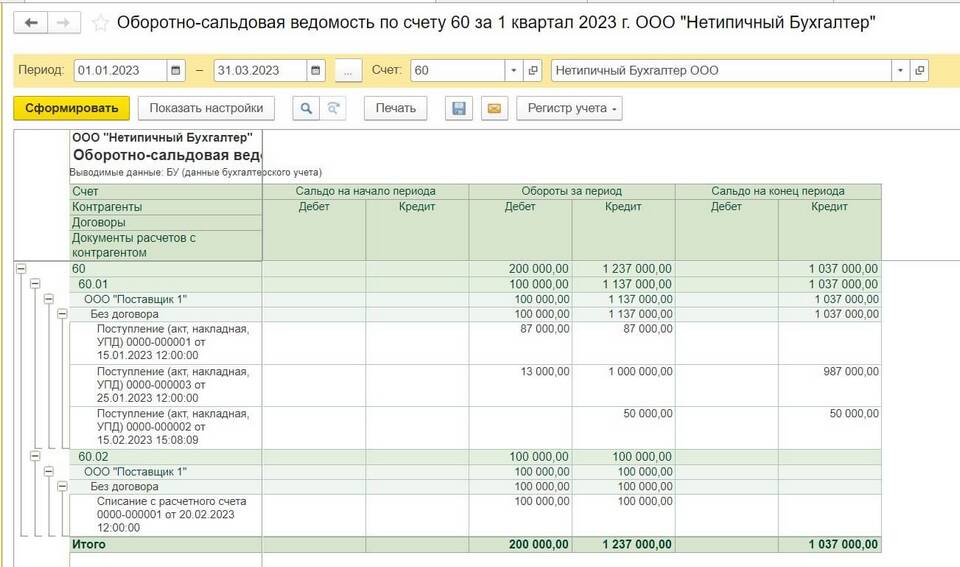Click 60.01 account row label
Image resolution: width=960 pixels, height=567 pixels.
[93, 284]
